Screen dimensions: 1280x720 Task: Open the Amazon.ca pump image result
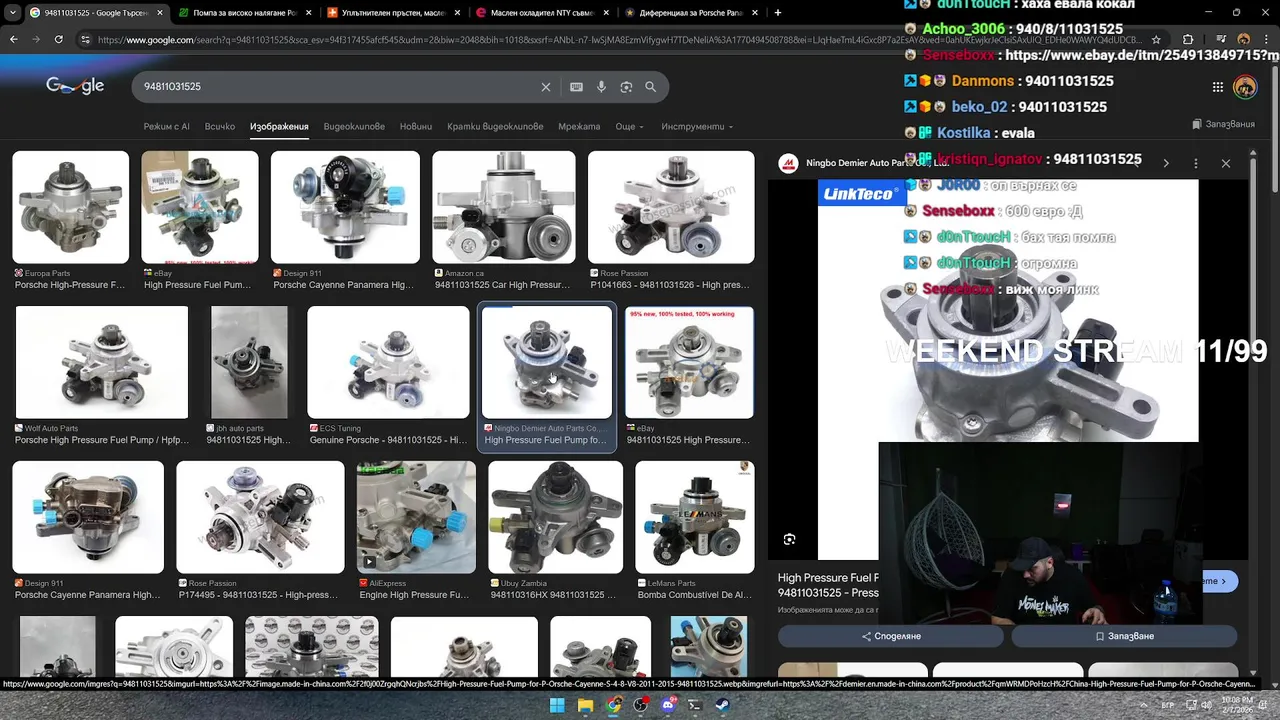click(x=503, y=207)
